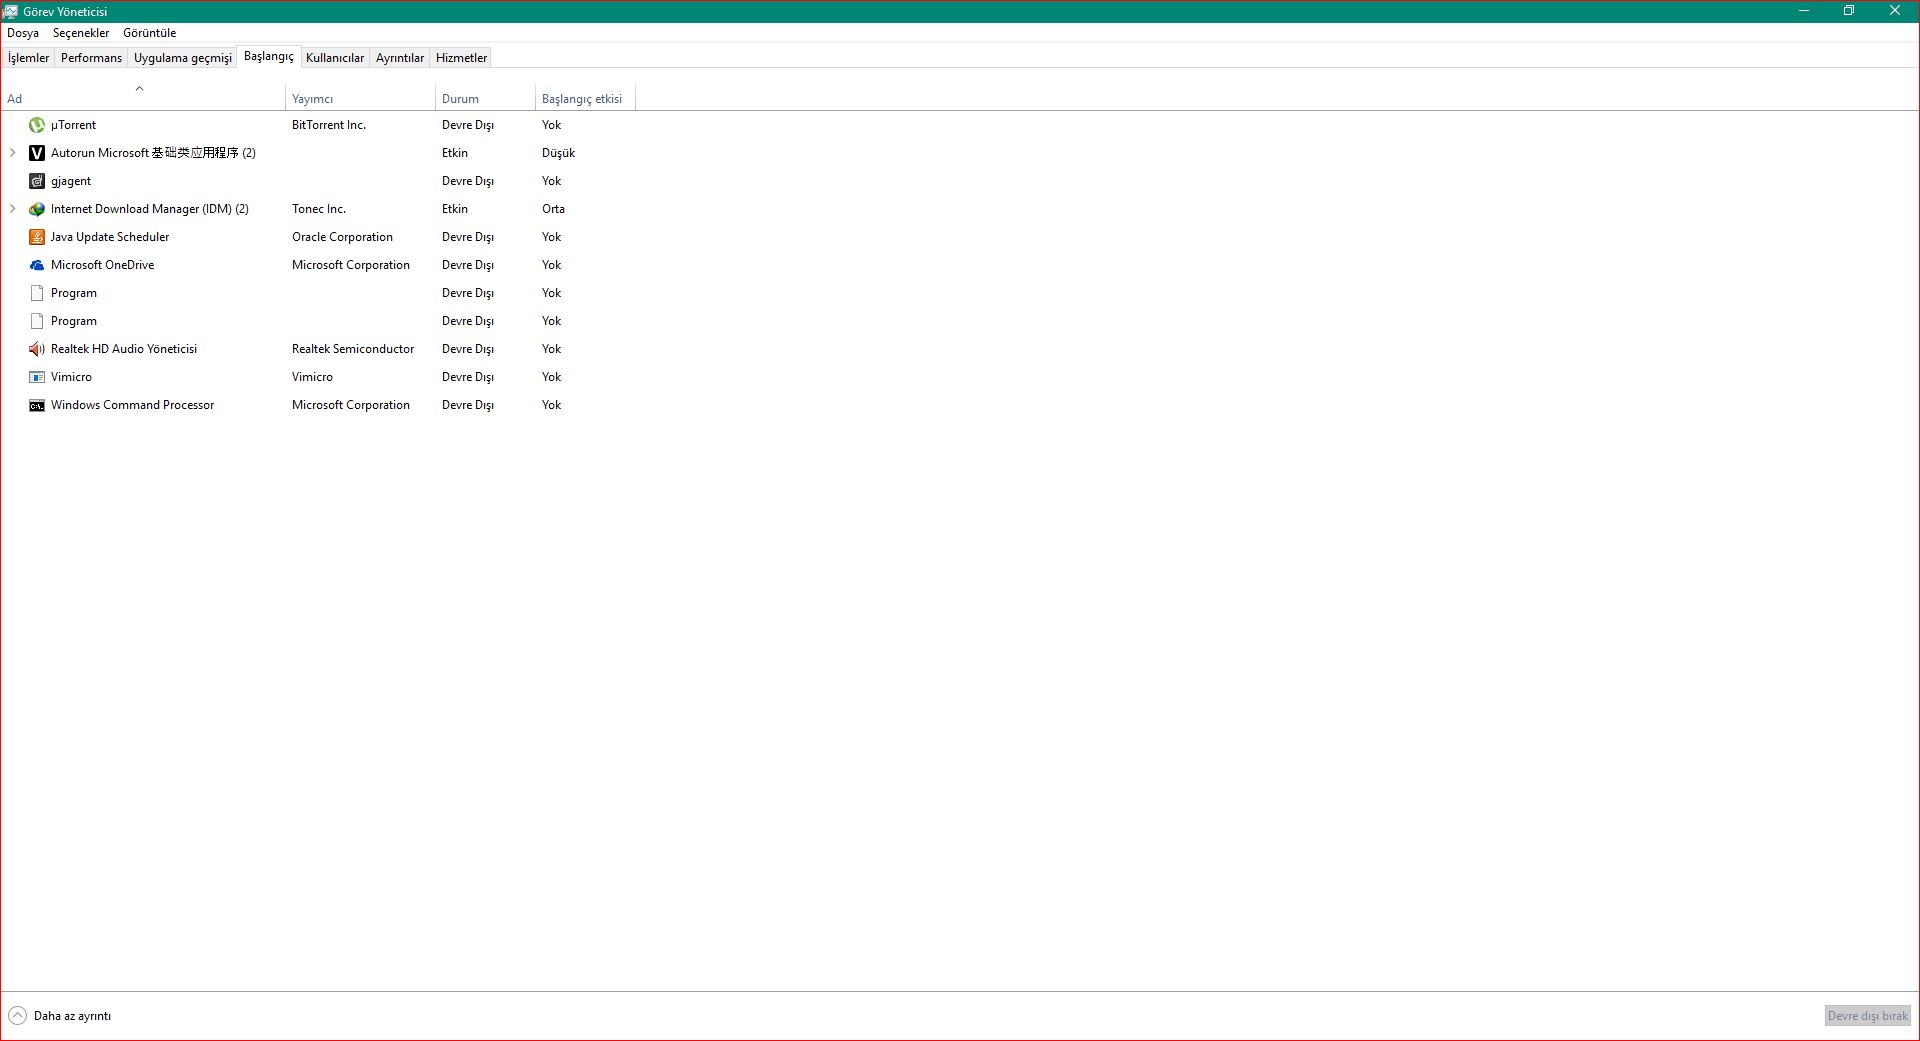Image resolution: width=1920 pixels, height=1041 pixels.
Task: Switch to the Hizmetler tab
Action: pyautogui.click(x=461, y=58)
